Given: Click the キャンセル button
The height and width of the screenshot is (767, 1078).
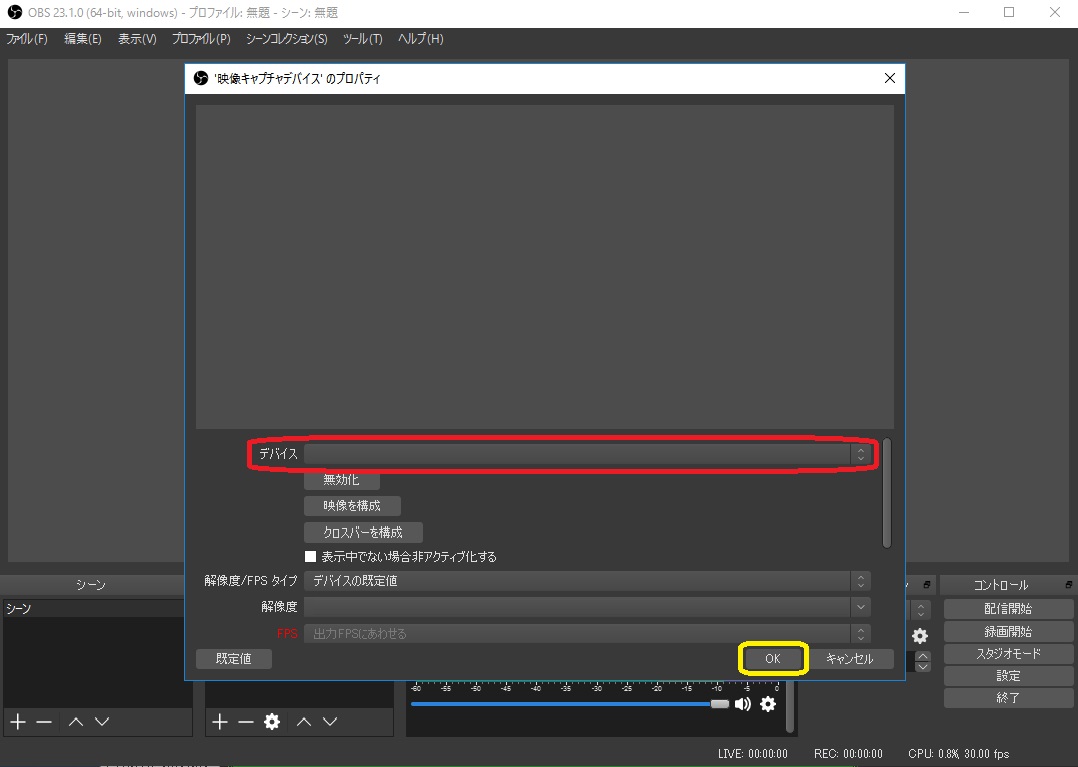Looking at the screenshot, I should click(x=850, y=659).
